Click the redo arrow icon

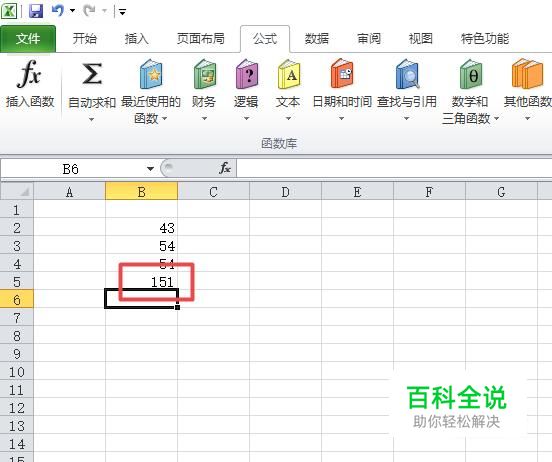coord(89,11)
